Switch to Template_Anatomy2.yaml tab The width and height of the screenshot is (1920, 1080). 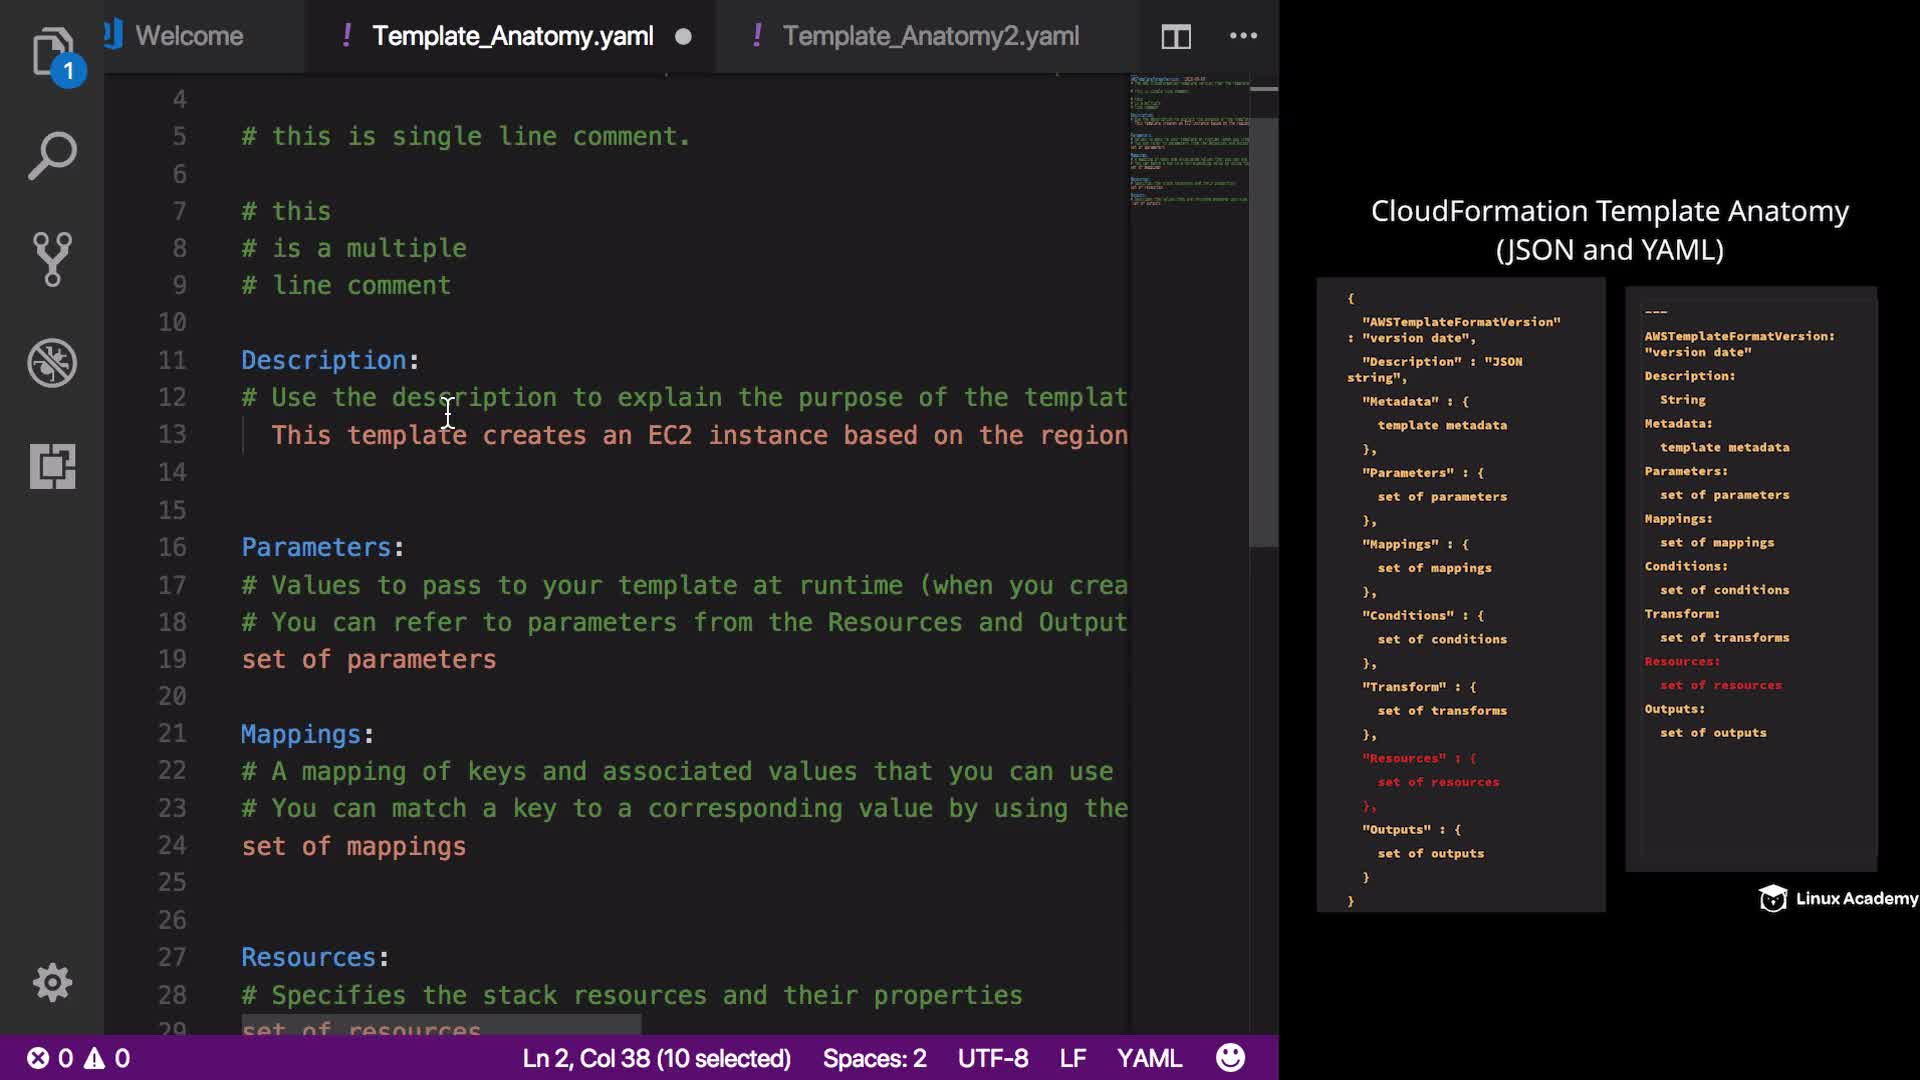coord(930,36)
